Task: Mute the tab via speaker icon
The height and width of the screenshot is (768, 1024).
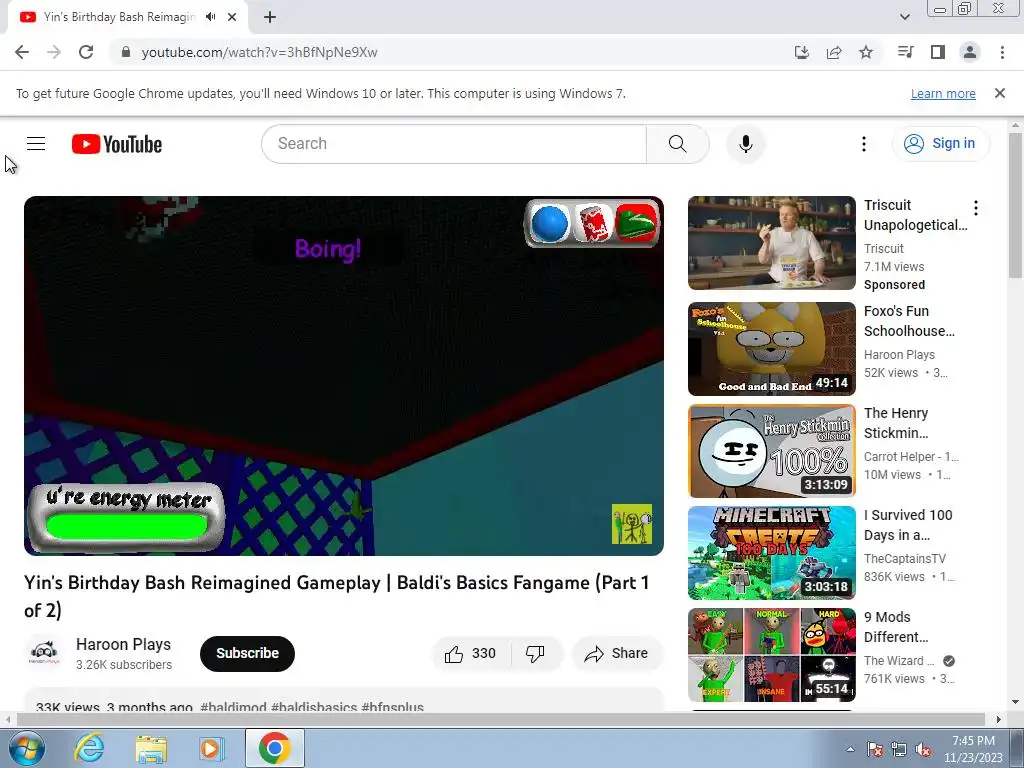Action: (210, 17)
